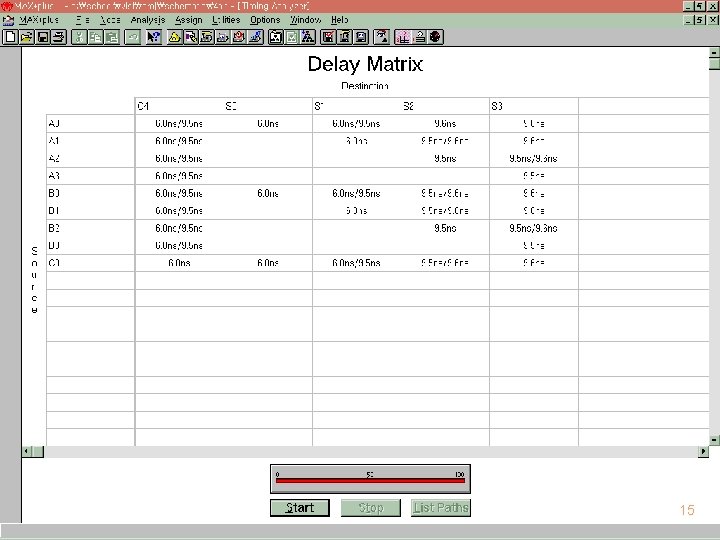
Task: Click the Copy toolbar icon
Action: [95, 37]
